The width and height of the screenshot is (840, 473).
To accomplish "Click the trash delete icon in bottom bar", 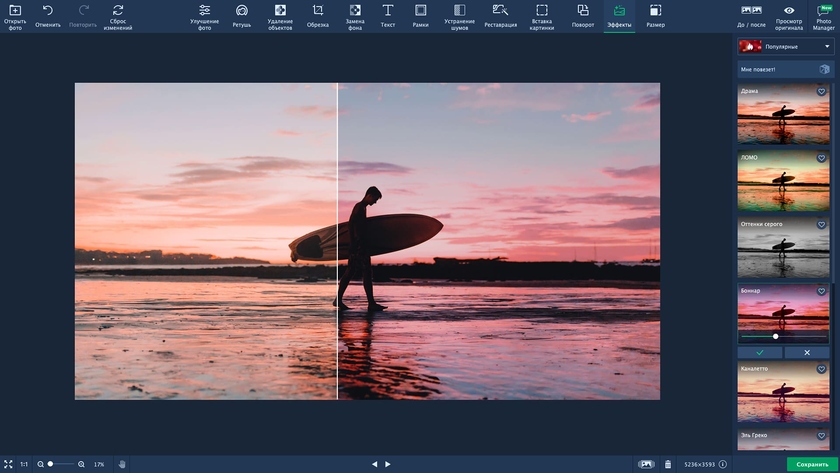I will coord(668,464).
